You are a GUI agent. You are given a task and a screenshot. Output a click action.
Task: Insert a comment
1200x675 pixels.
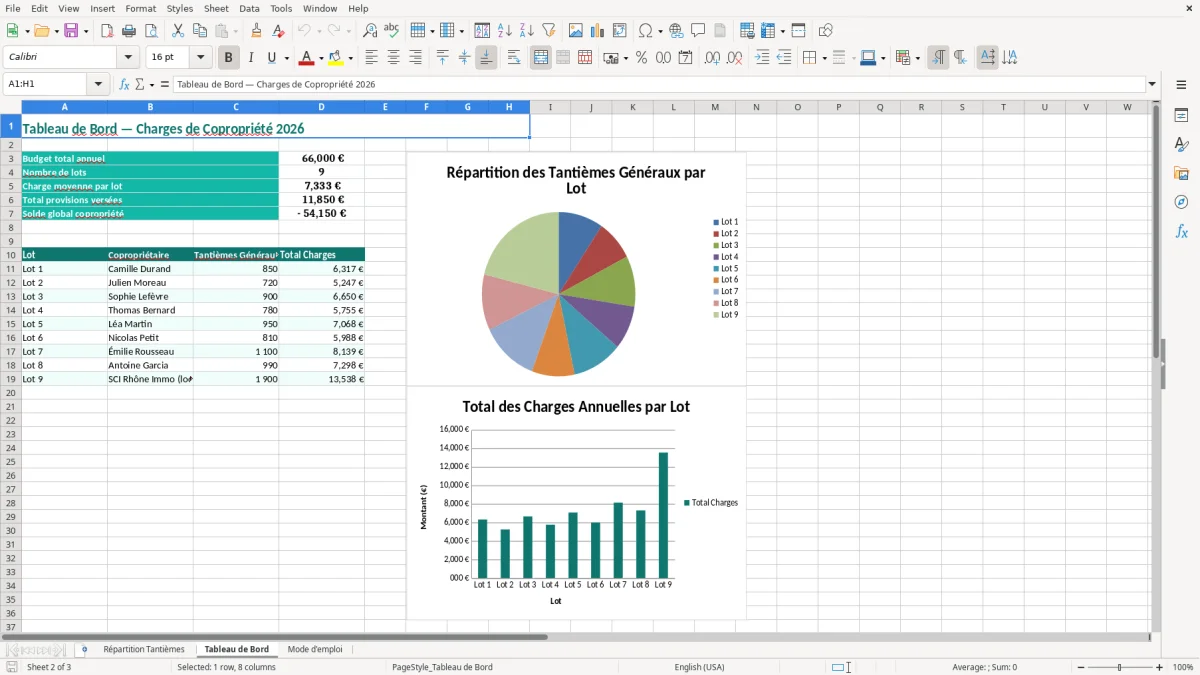tap(698, 31)
